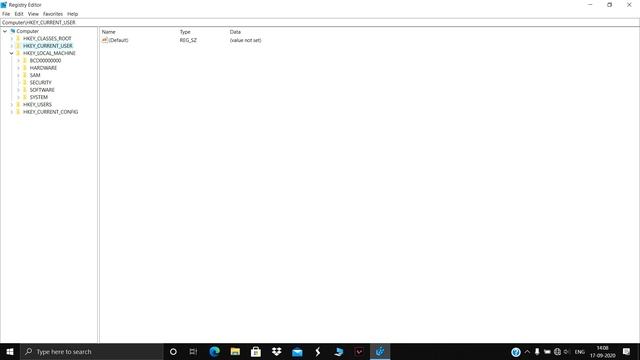Open the View menu
Viewport: 640px width, 360px height.
(33, 14)
